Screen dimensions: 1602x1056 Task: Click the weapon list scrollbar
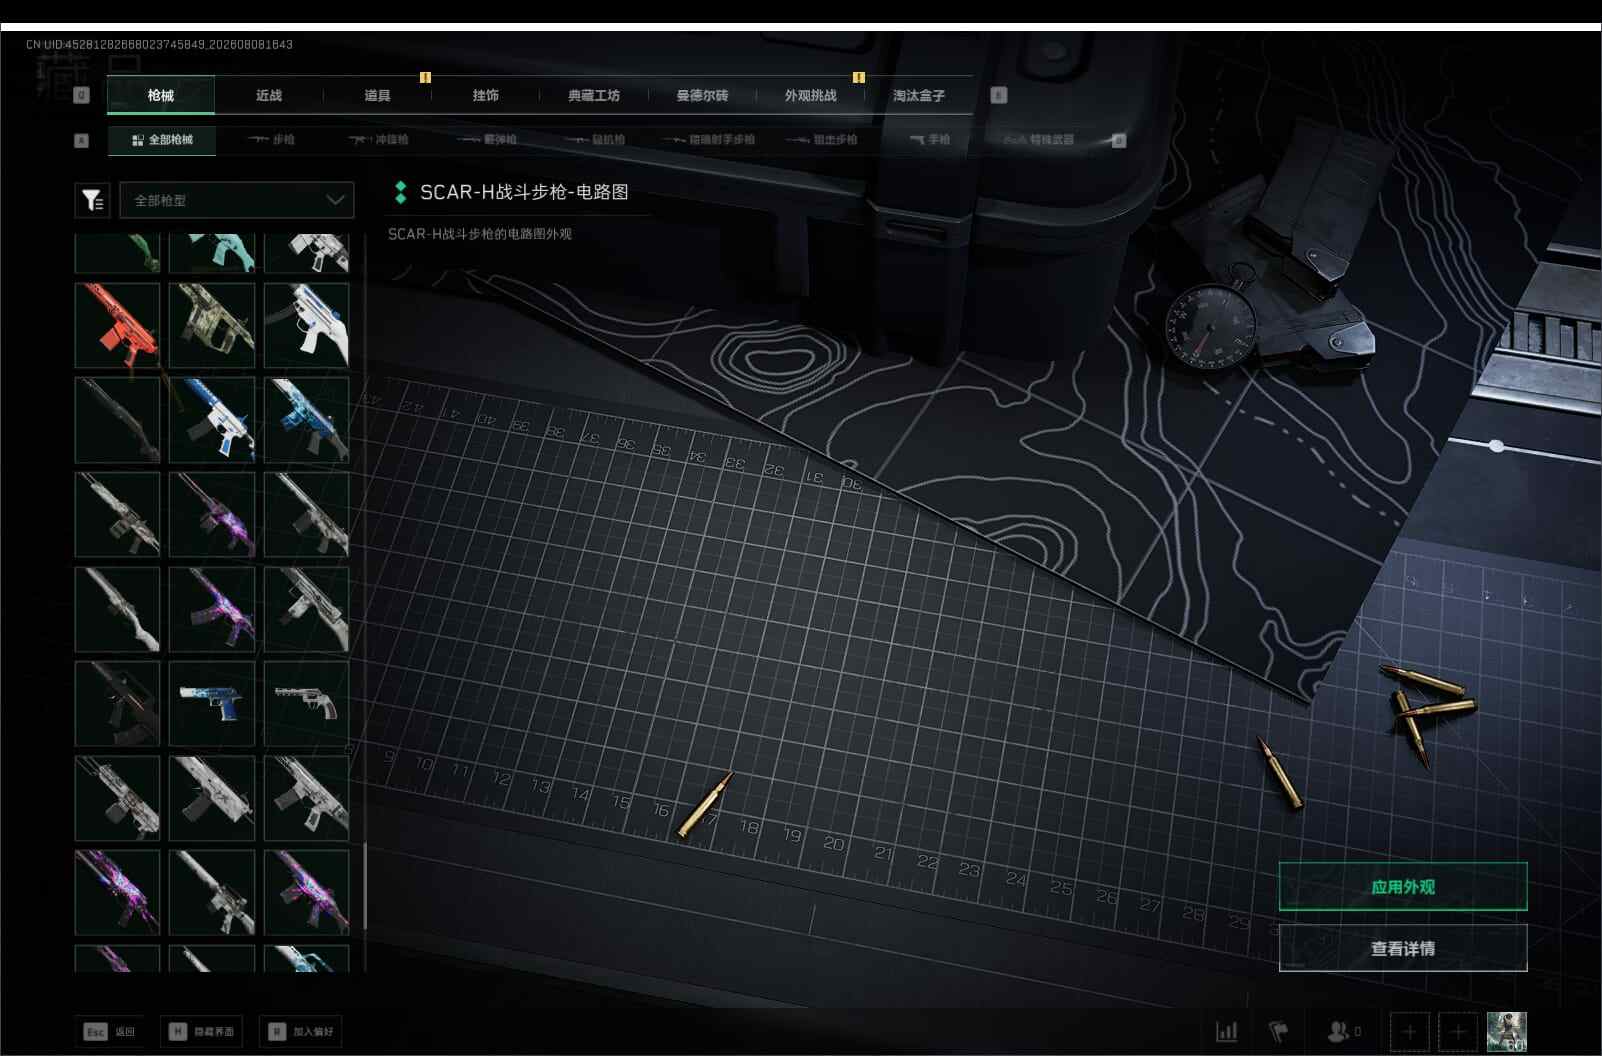[364, 885]
